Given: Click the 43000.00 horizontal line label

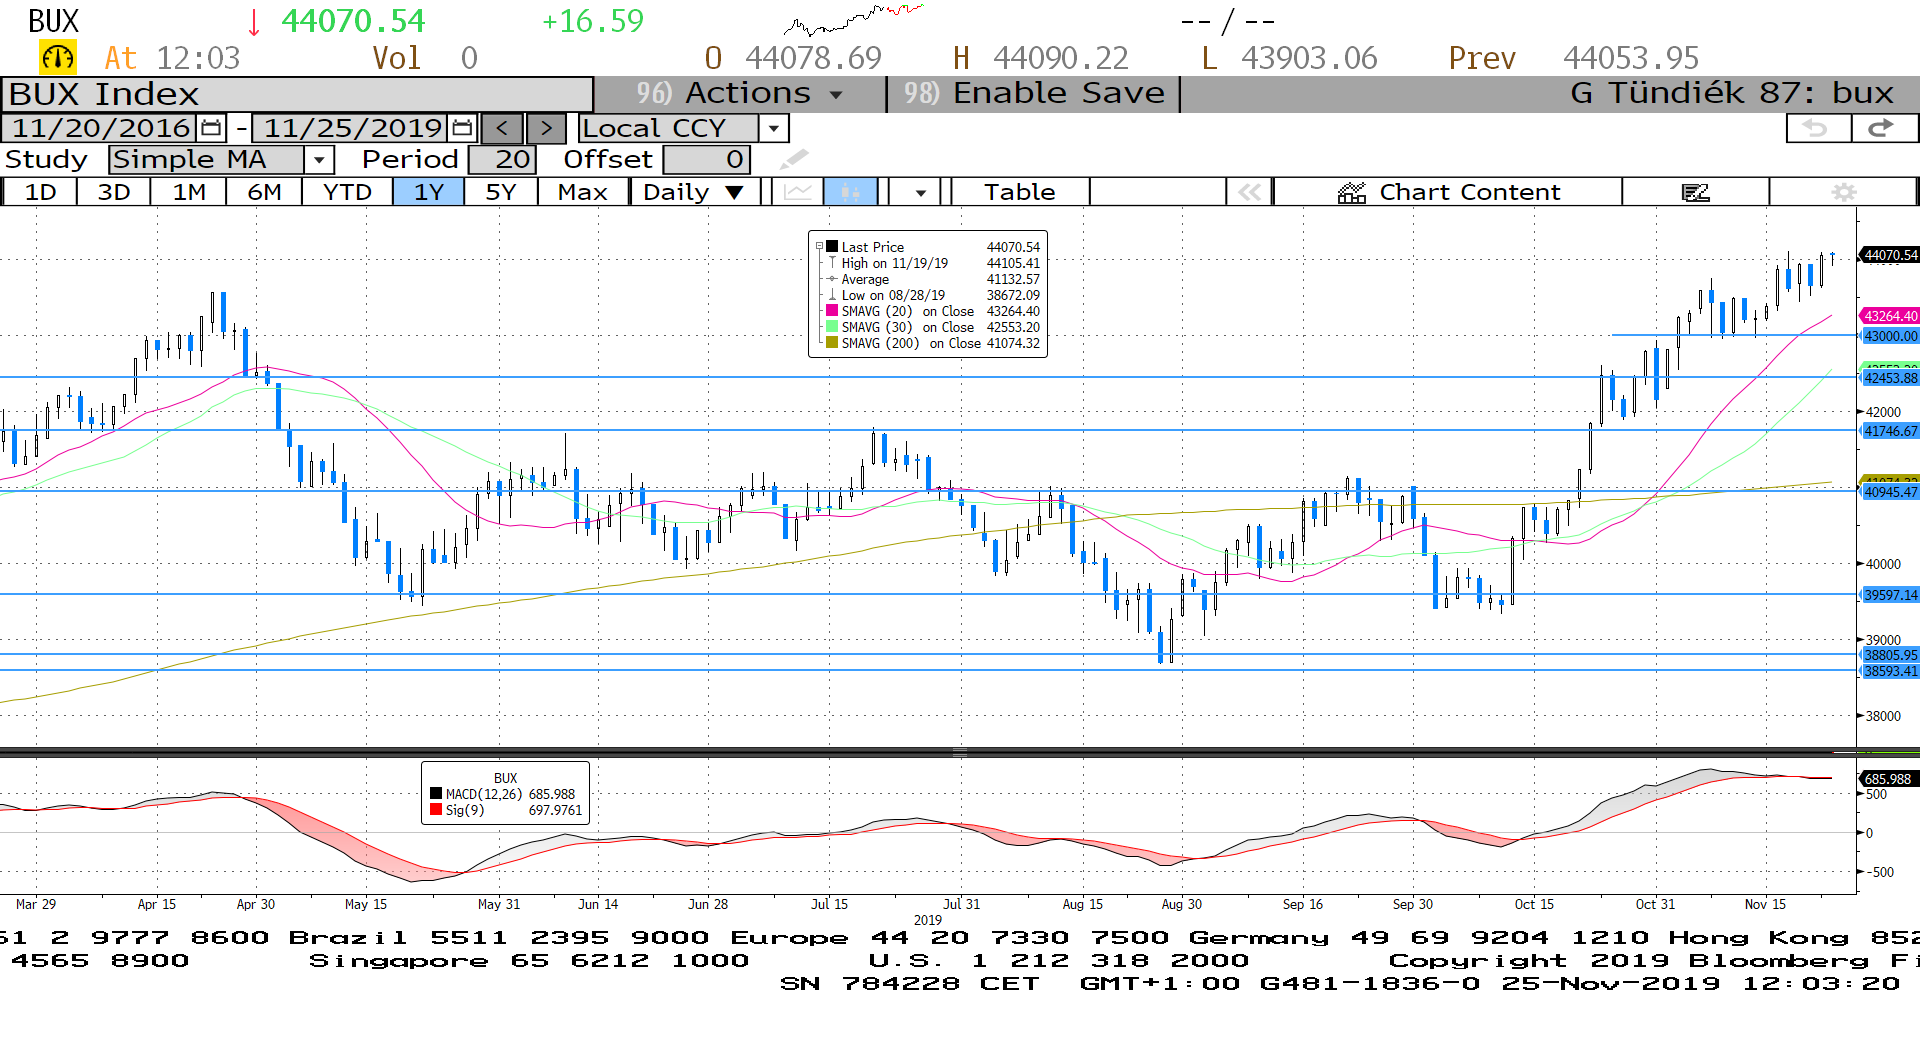Looking at the screenshot, I should [1890, 336].
